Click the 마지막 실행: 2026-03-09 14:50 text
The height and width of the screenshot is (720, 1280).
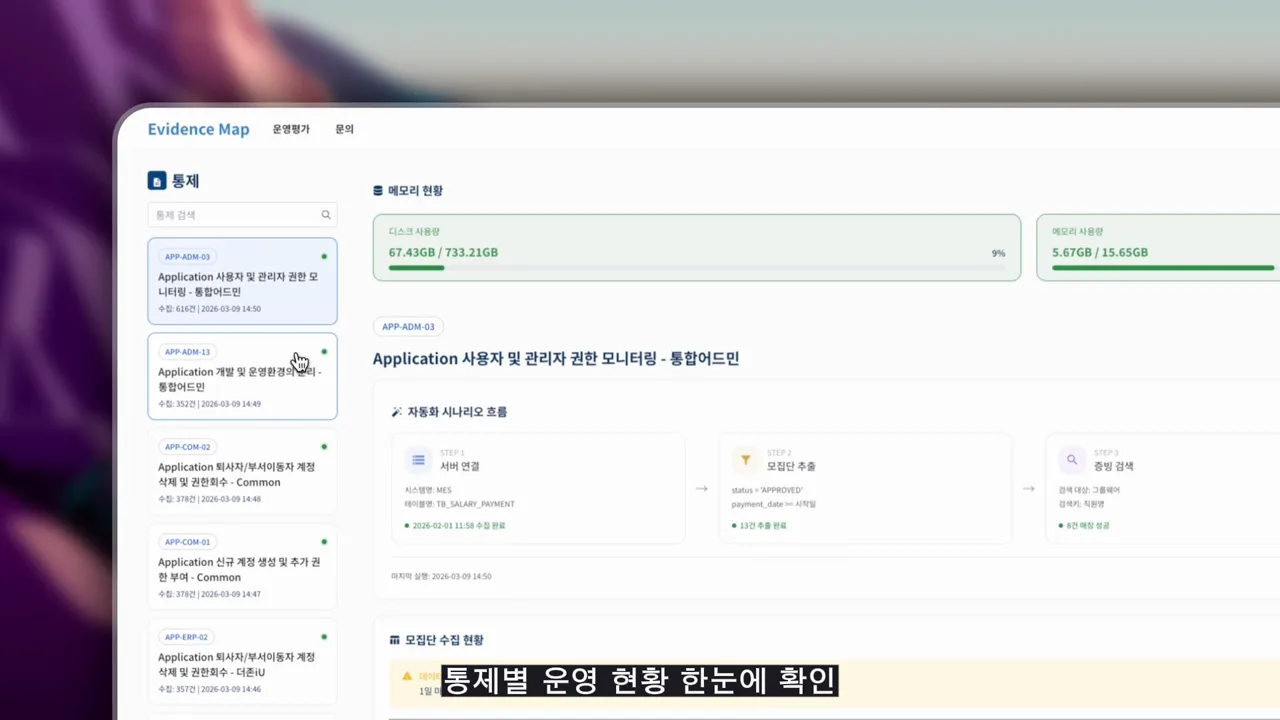[x=441, y=576]
